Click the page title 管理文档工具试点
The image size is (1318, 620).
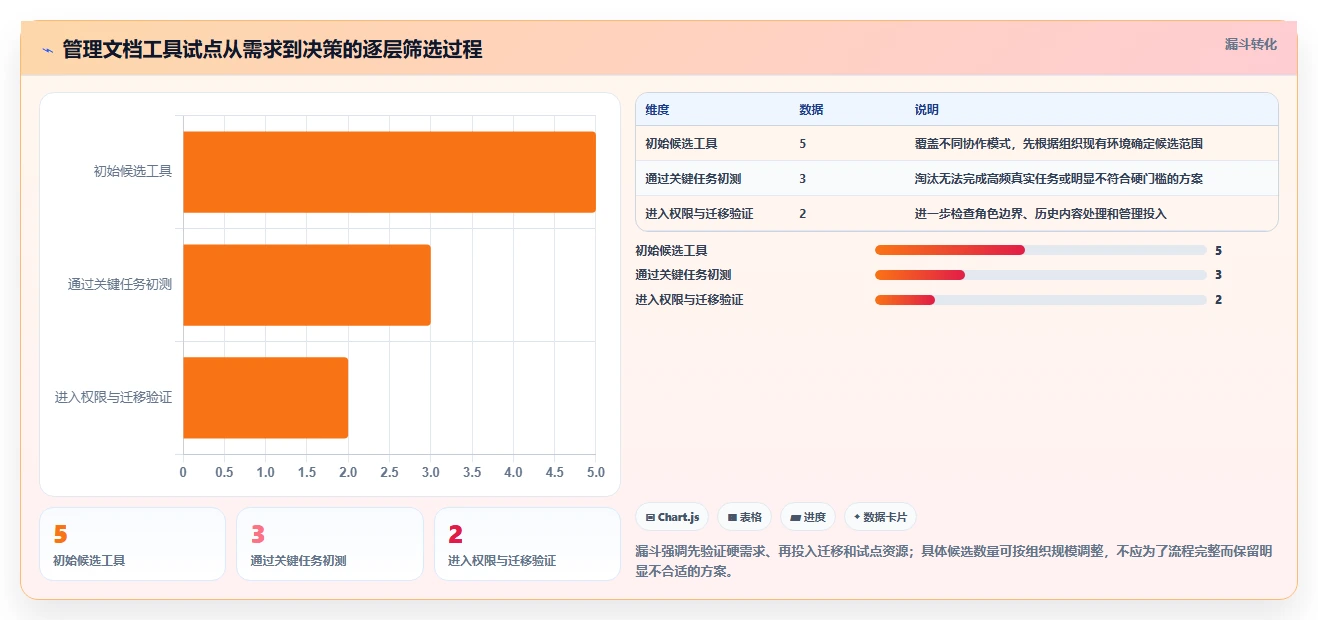(272, 50)
